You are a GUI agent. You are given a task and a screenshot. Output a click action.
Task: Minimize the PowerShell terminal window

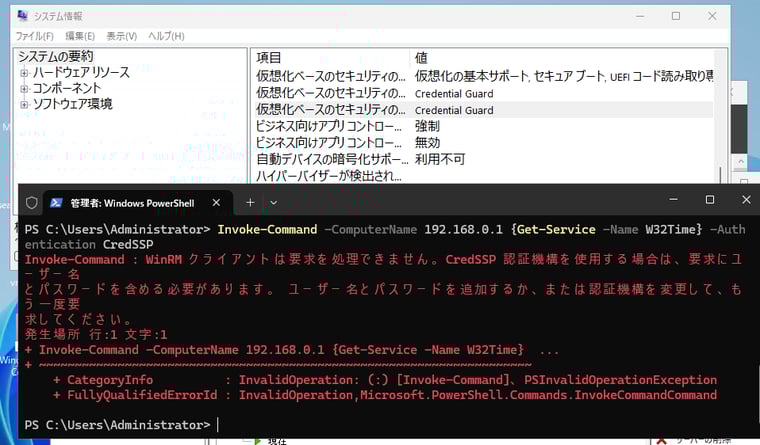(673, 200)
